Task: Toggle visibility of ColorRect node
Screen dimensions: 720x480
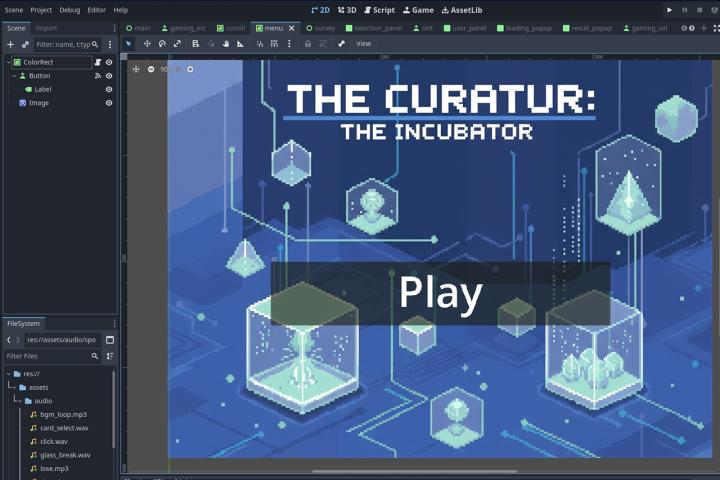Action: tap(109, 62)
